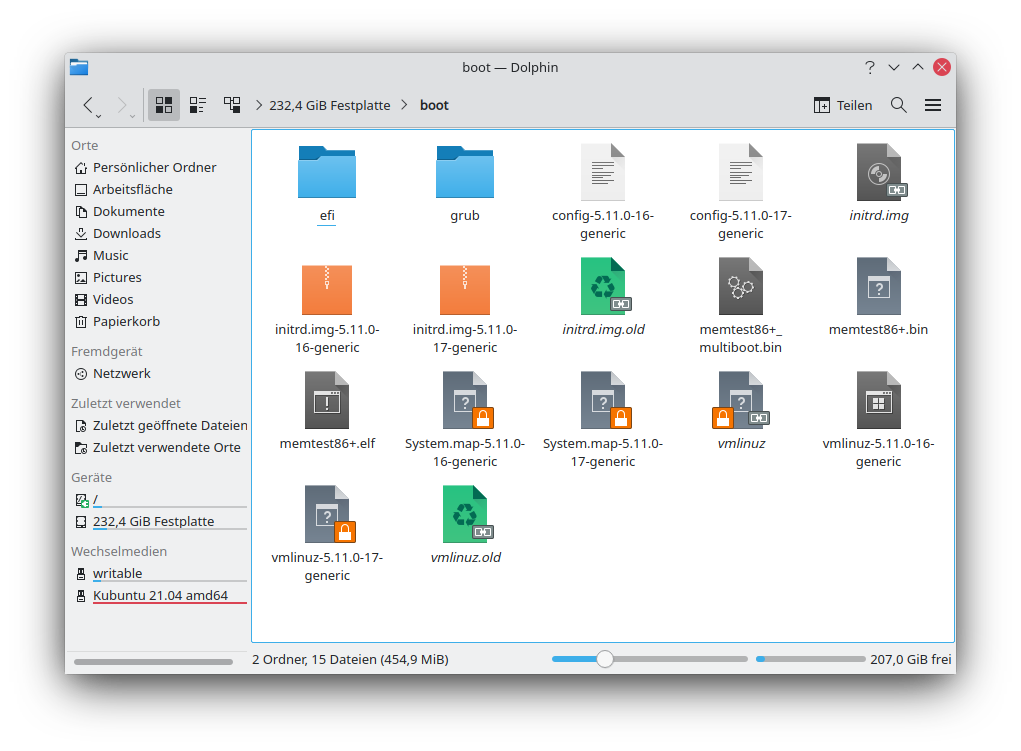
Task: Select initrd.img-5.11.0-16-generic archive icon
Action: (327, 289)
